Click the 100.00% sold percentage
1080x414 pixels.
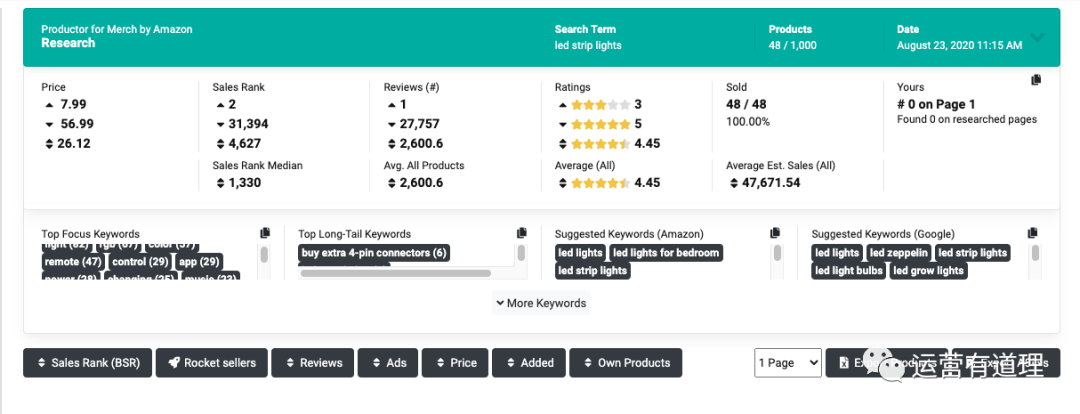(748, 122)
